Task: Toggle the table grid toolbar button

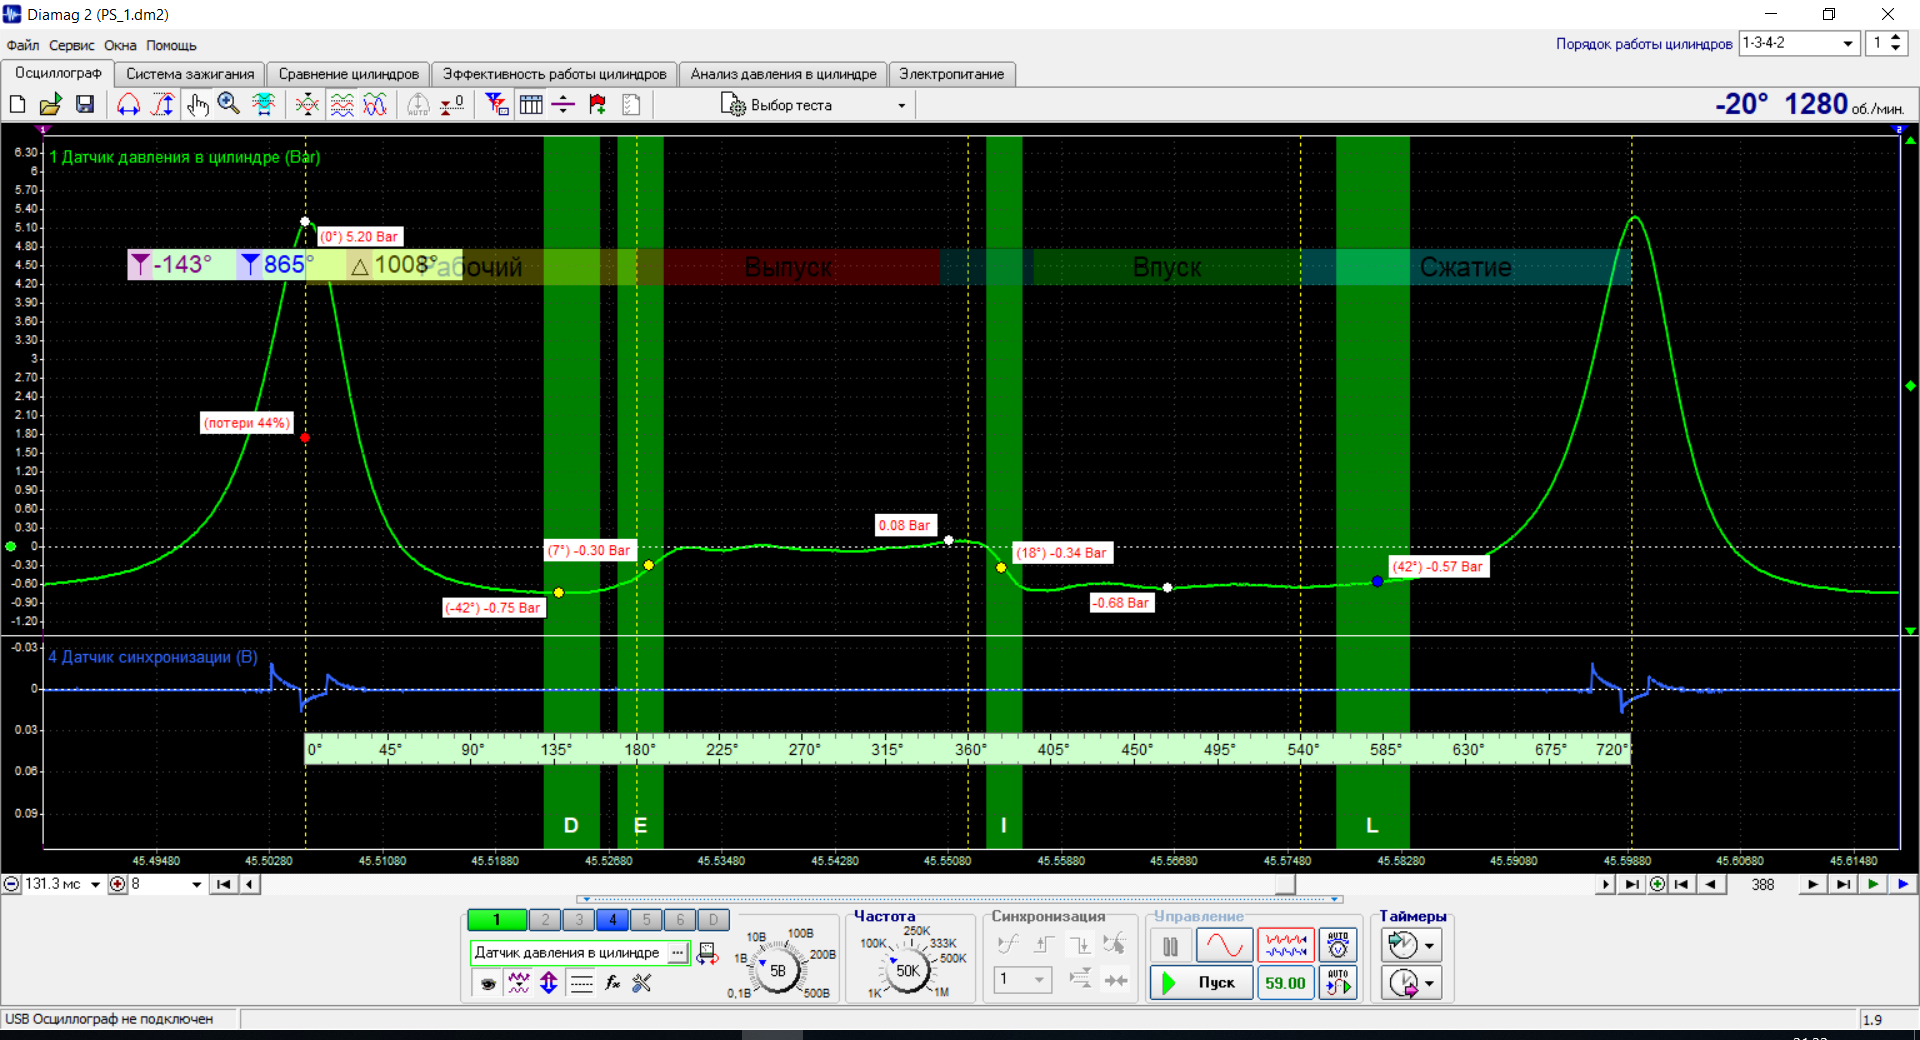Action: [531, 104]
